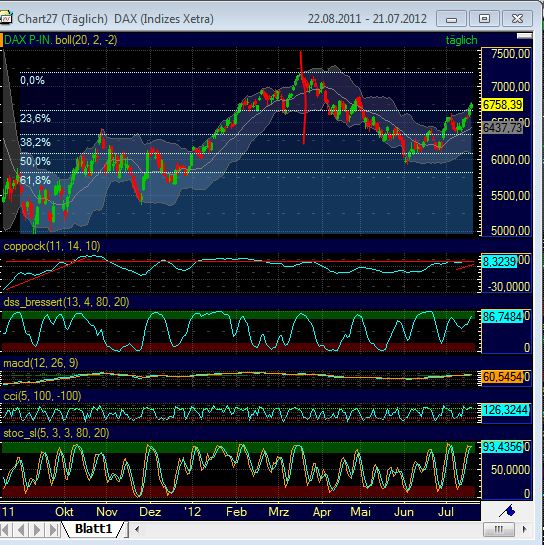Click the 5000,00 price axis label
This screenshot has height=545, width=544.
(x=511, y=231)
